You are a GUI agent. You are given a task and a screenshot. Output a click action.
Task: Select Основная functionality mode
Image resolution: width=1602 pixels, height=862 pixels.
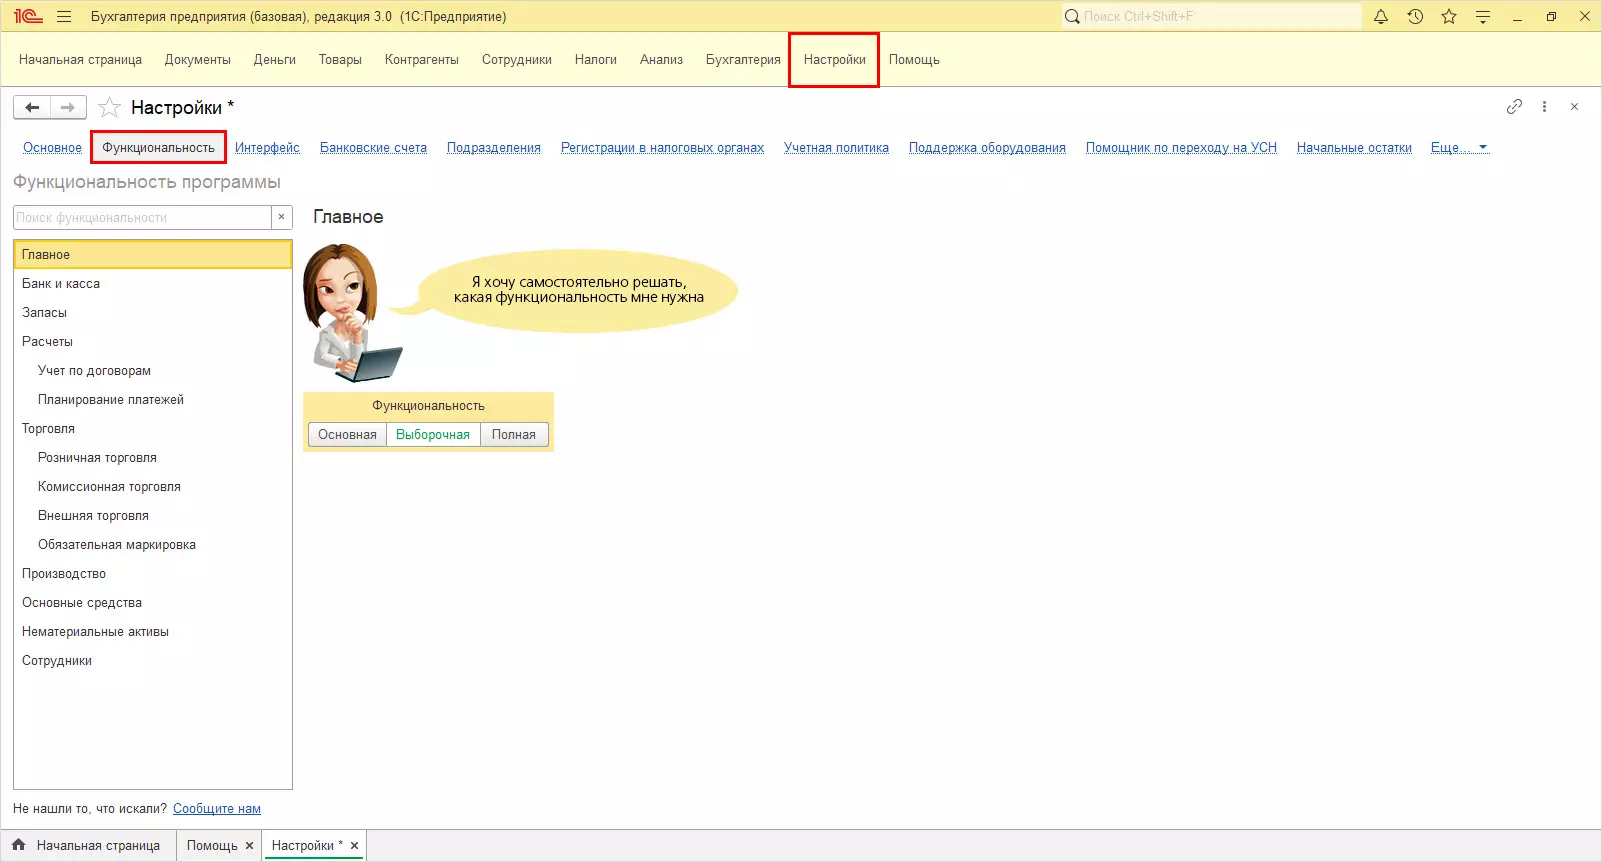click(347, 434)
